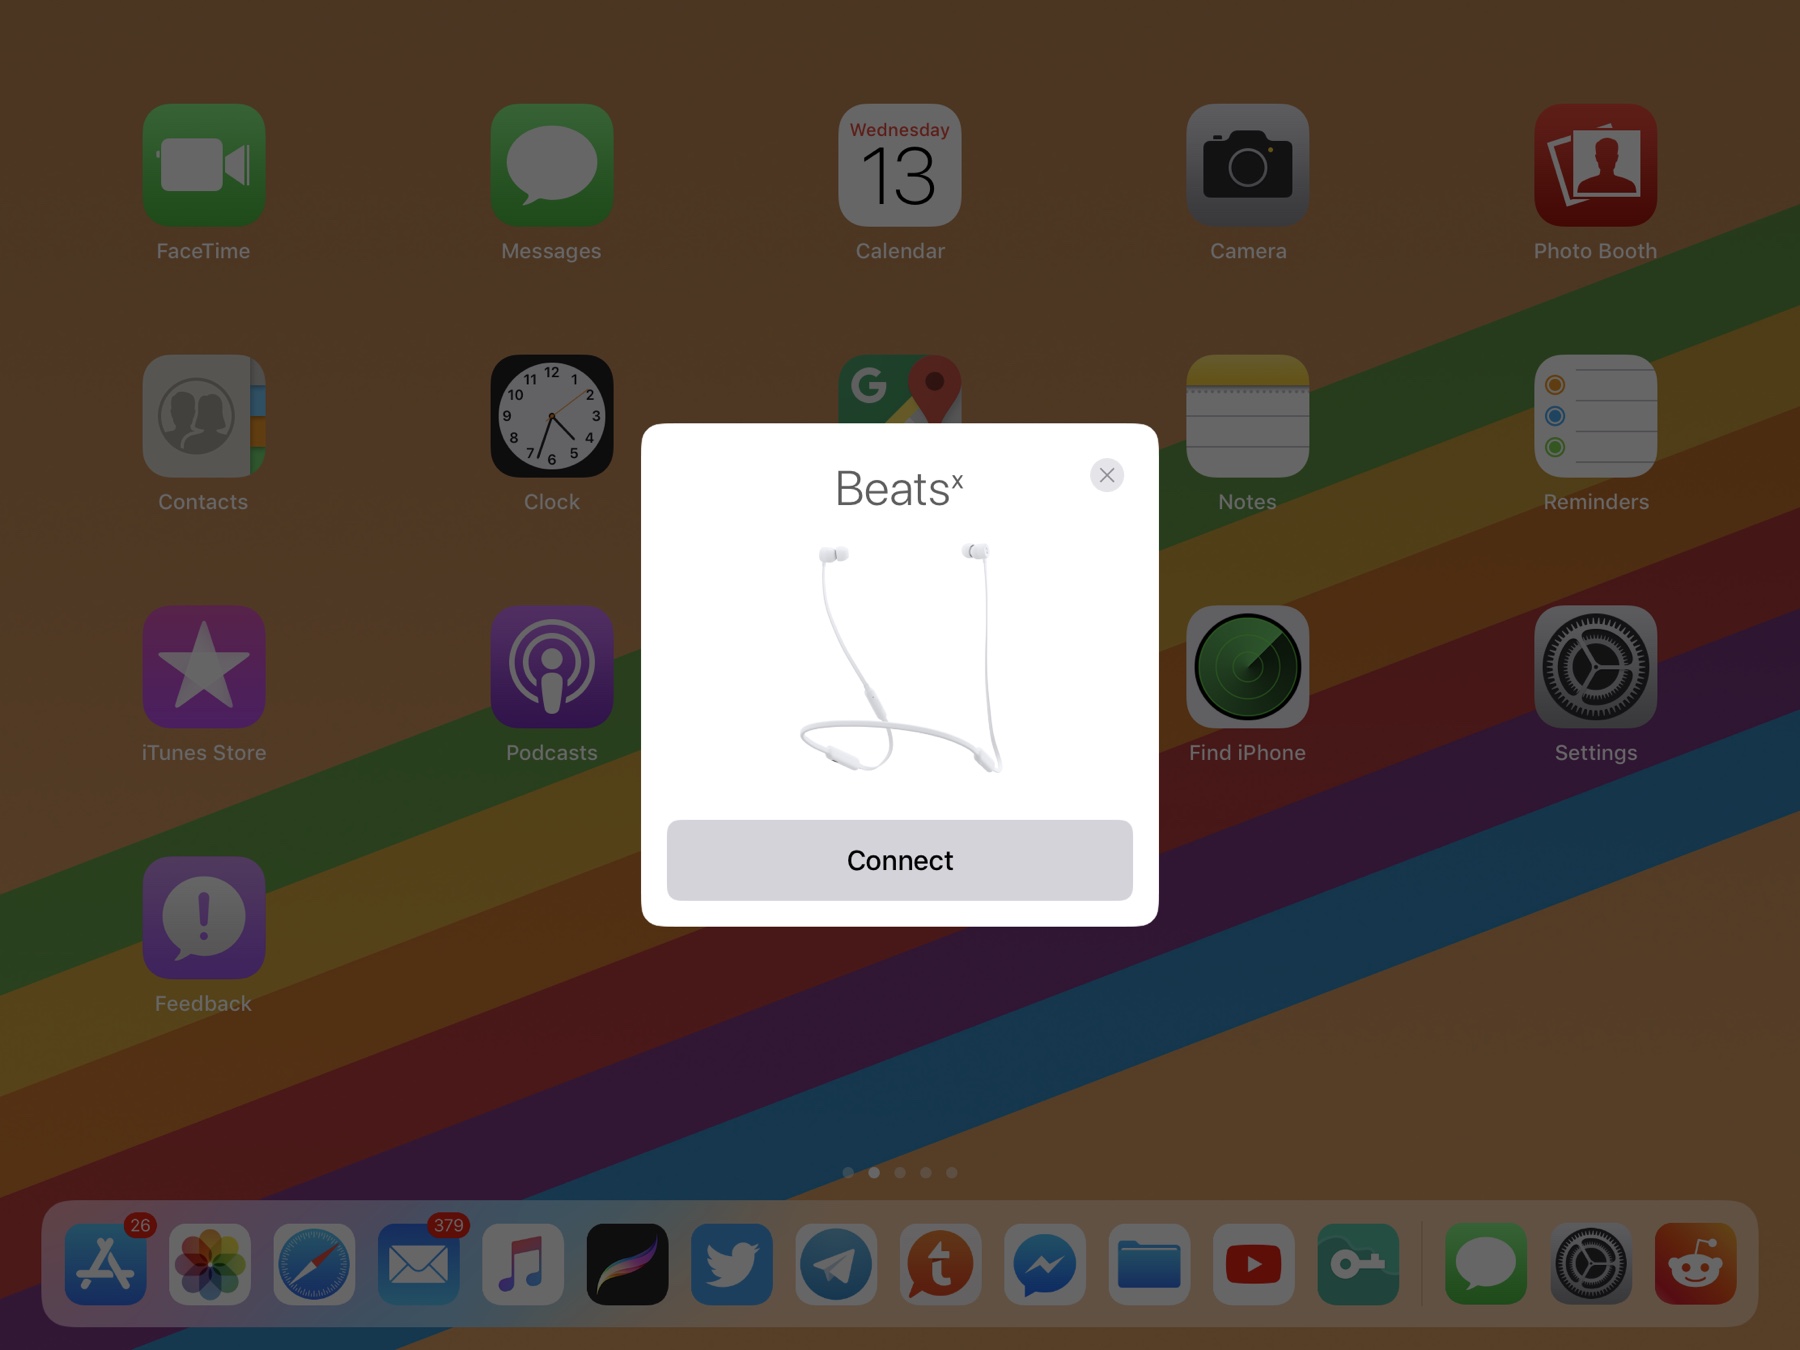This screenshot has width=1800, height=1350.
Task: Tap the home screen page indicator dots
Action: (x=900, y=1172)
